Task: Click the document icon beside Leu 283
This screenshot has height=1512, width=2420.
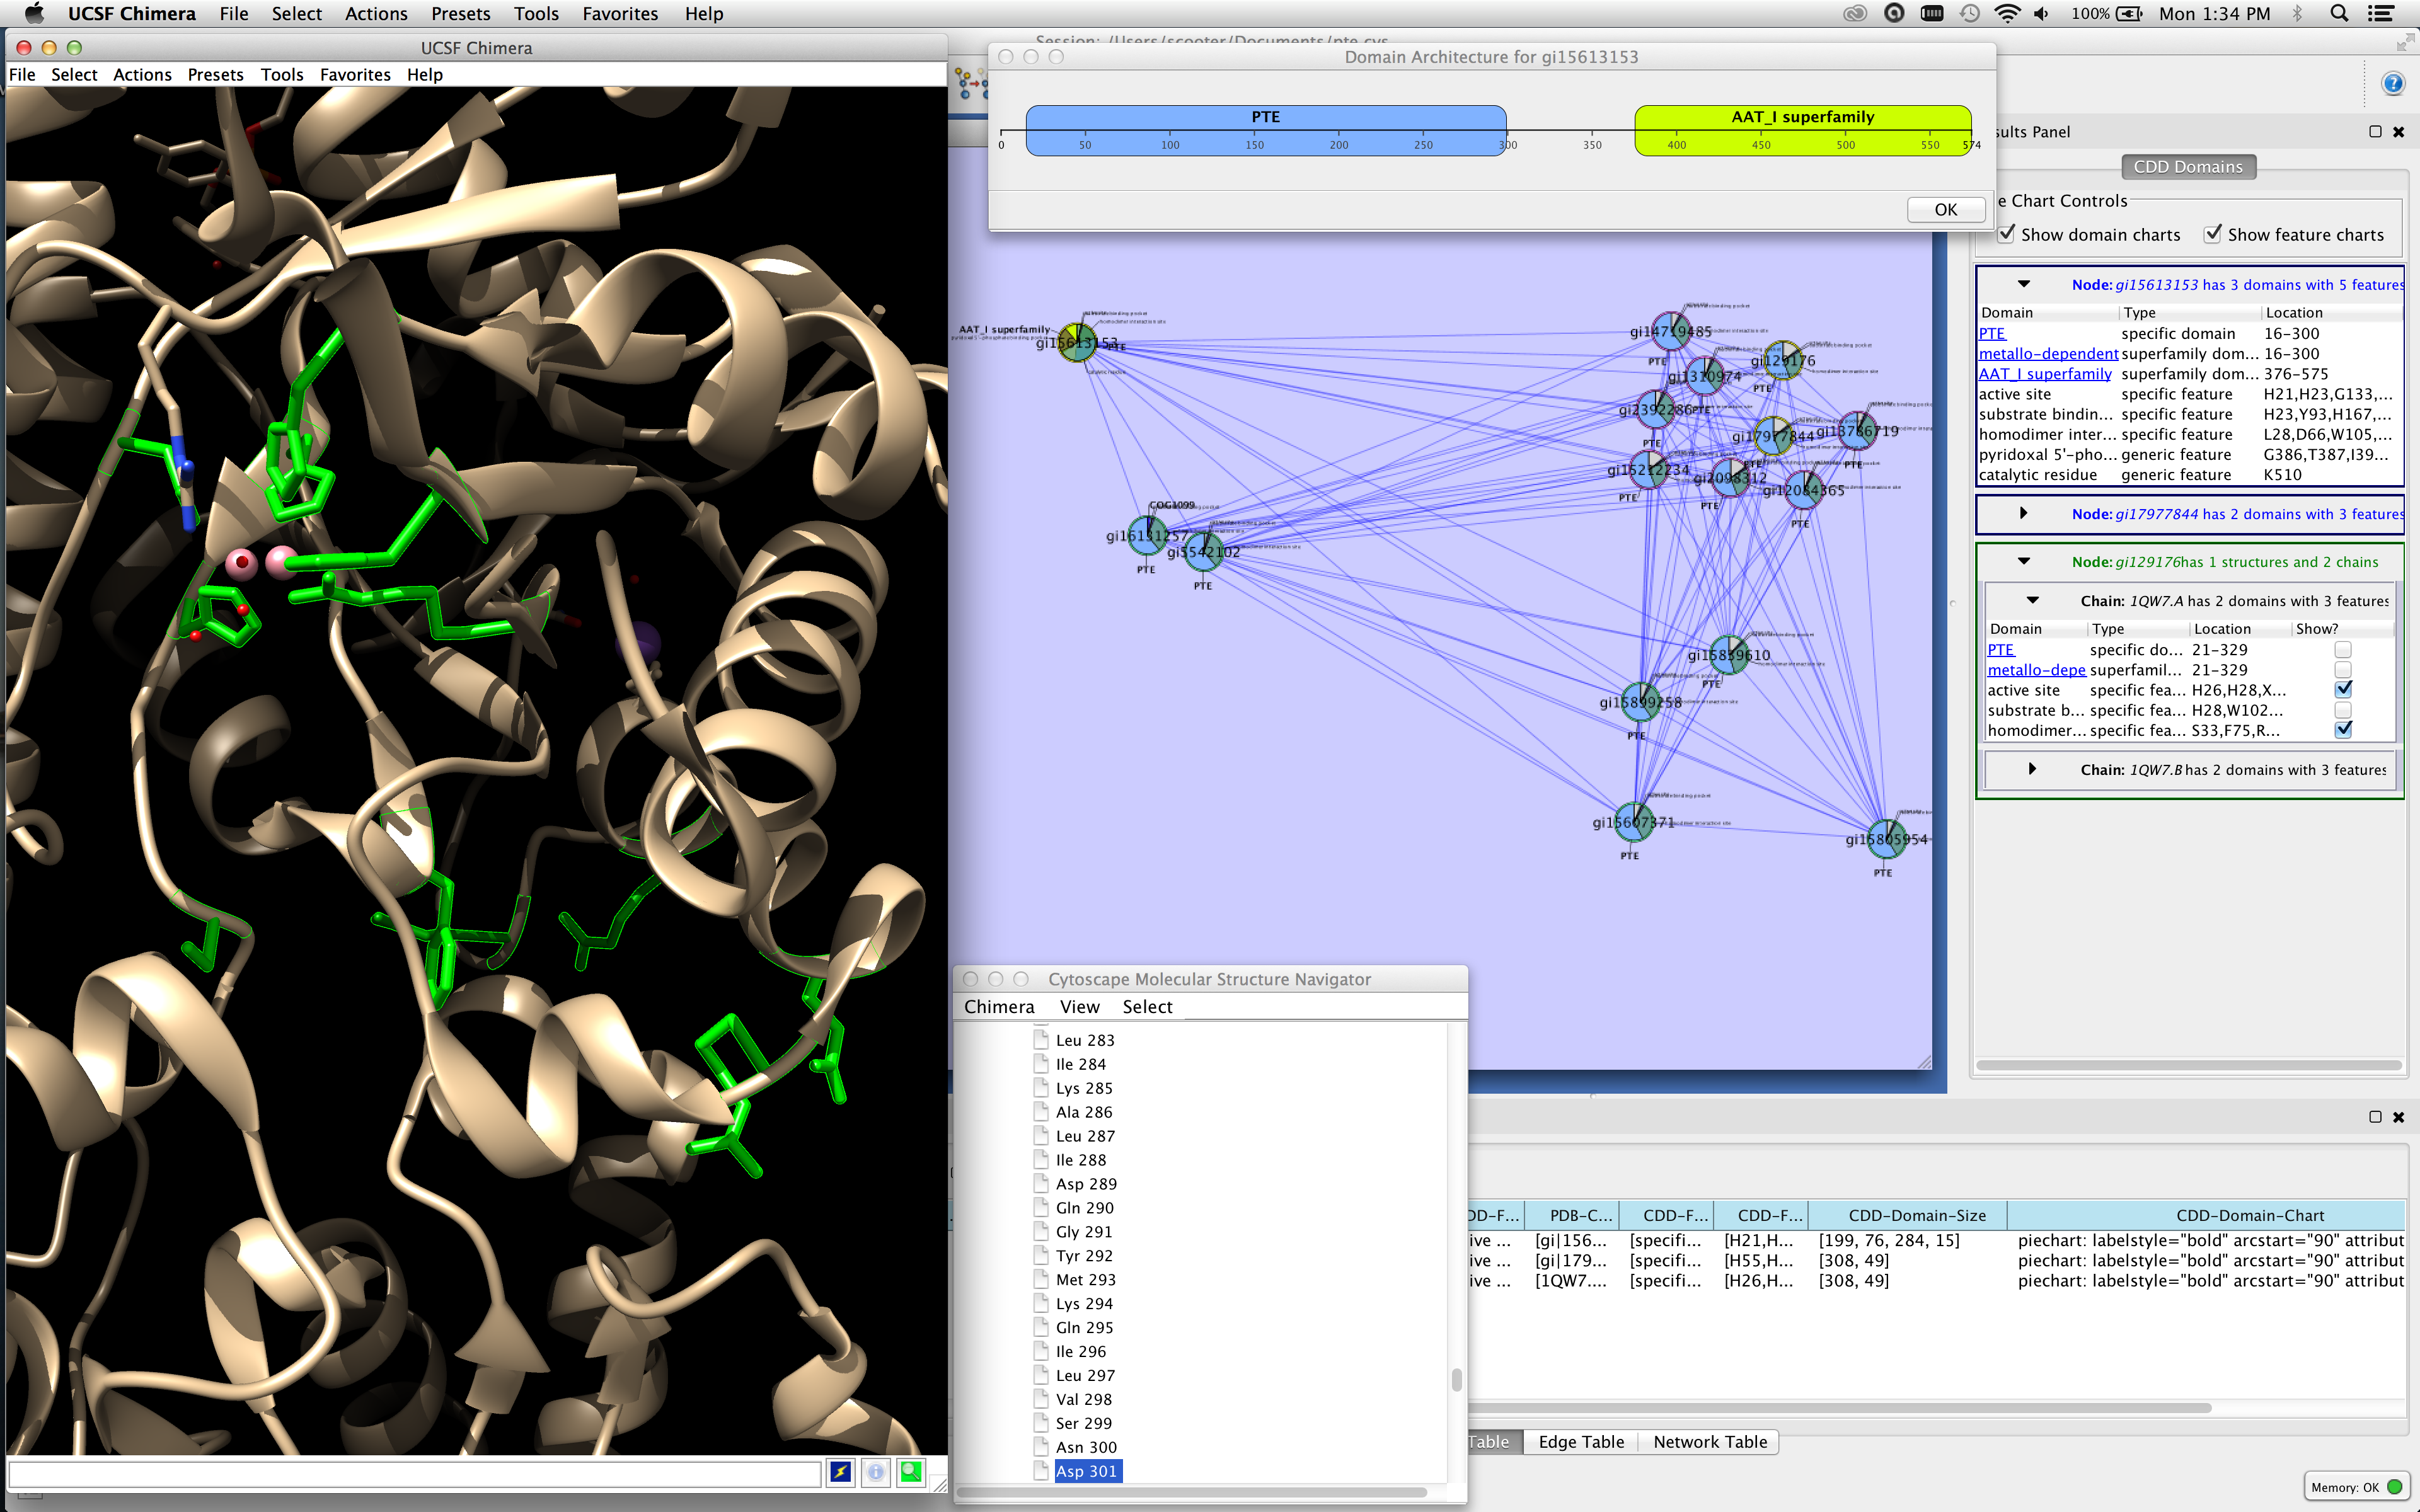Action: click(1041, 1040)
